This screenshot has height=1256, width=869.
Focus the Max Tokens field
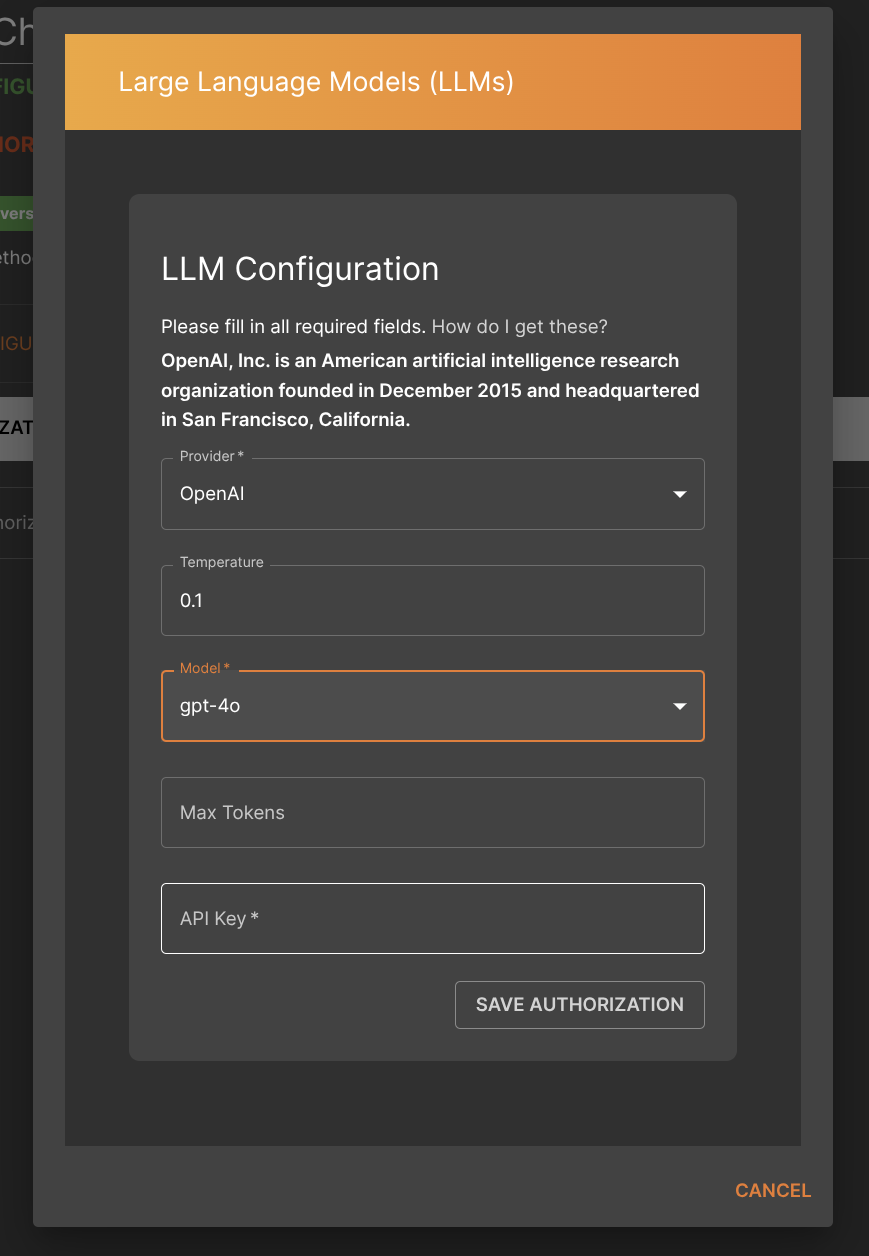[x=432, y=813]
